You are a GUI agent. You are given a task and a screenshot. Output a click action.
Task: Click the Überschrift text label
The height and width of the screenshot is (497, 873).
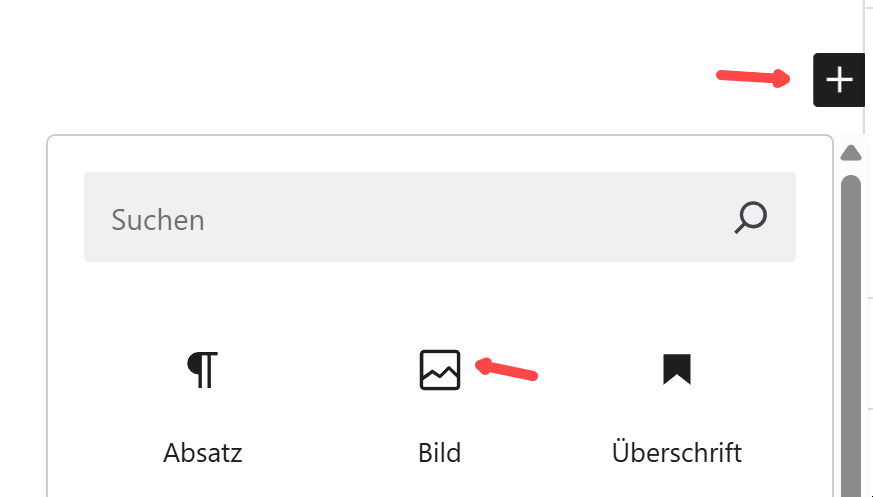[677, 453]
